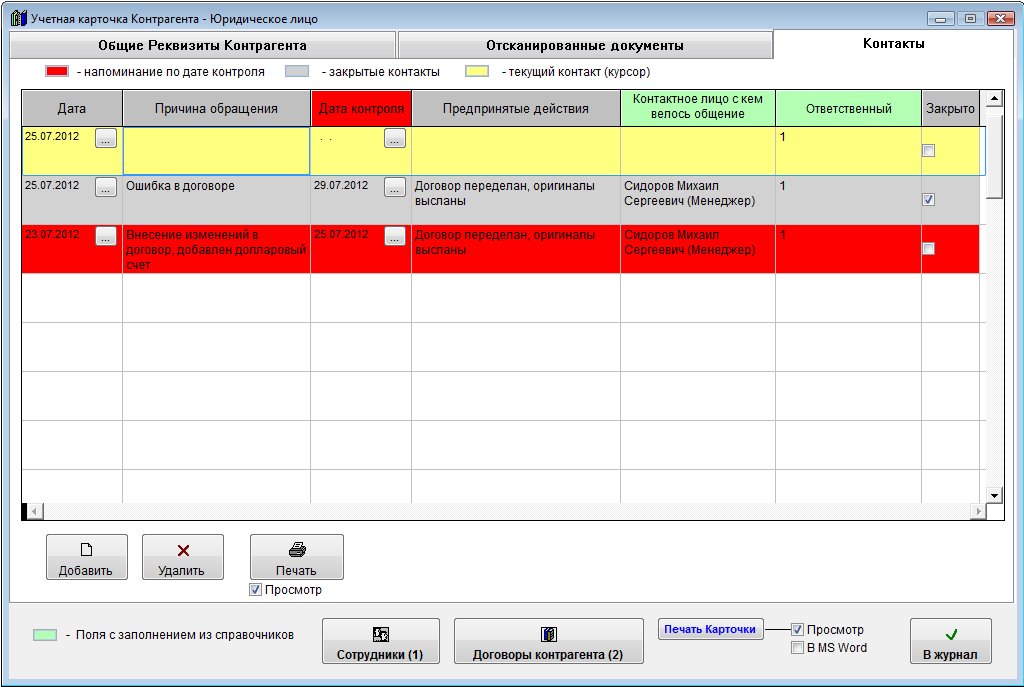Click red reminder legend color swatch
1024x687 pixels.
[57, 71]
